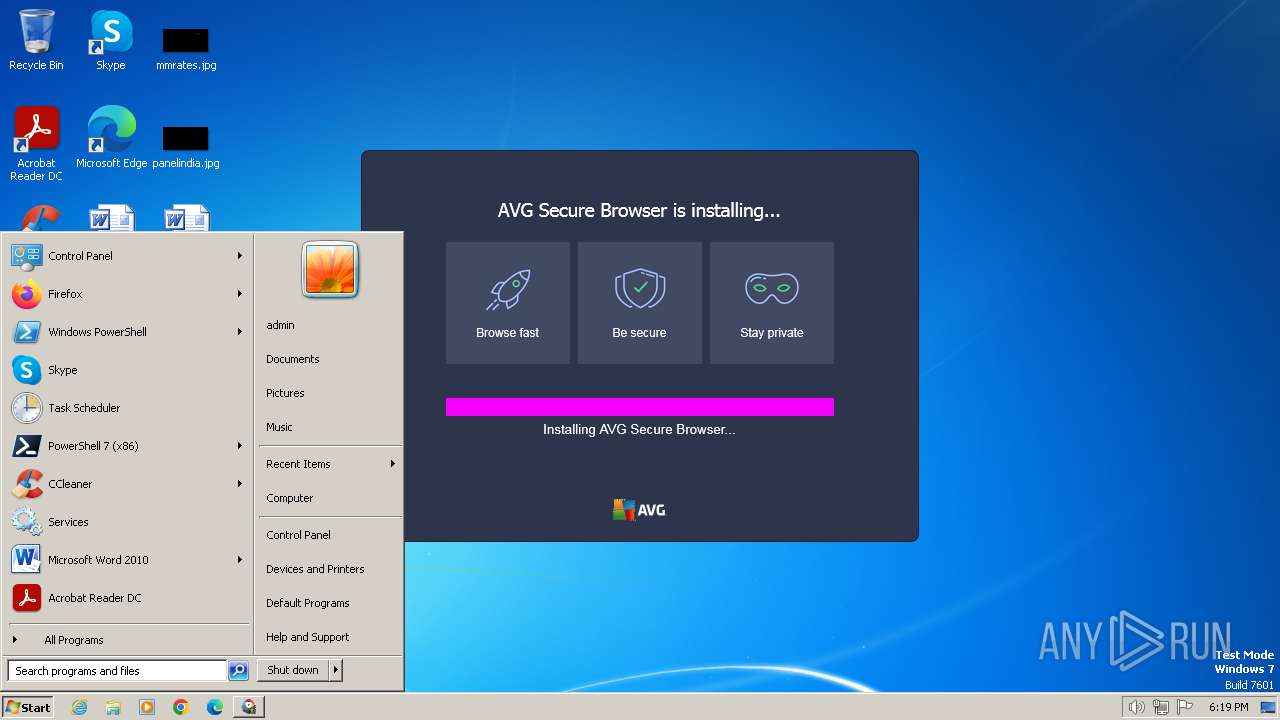Open Pictures from Start menu
Screen dimensions: 1280x720
[330, 393]
